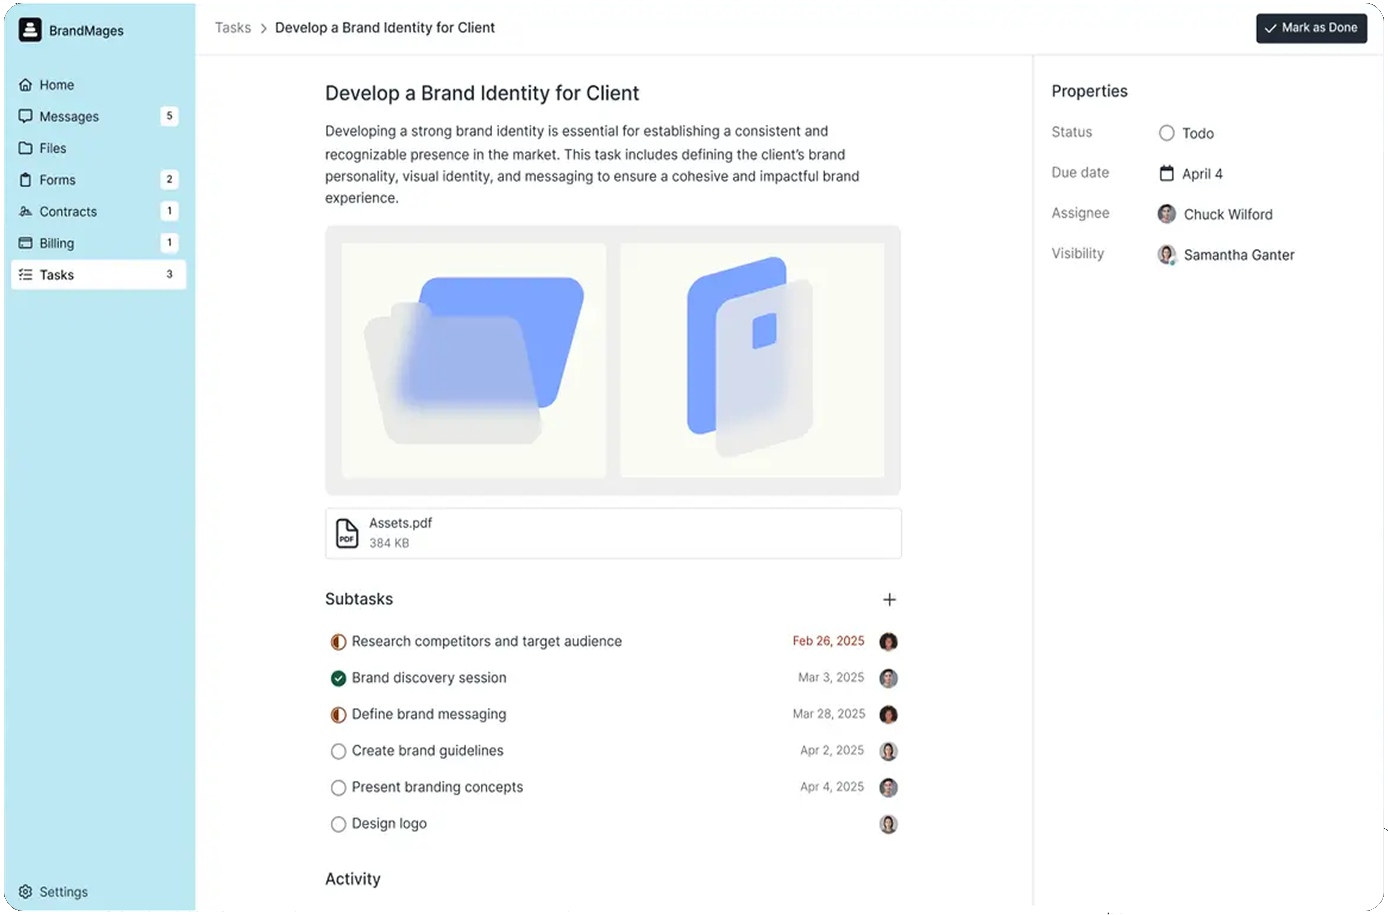Toggle status of Define brand messaging subtask

(338, 715)
